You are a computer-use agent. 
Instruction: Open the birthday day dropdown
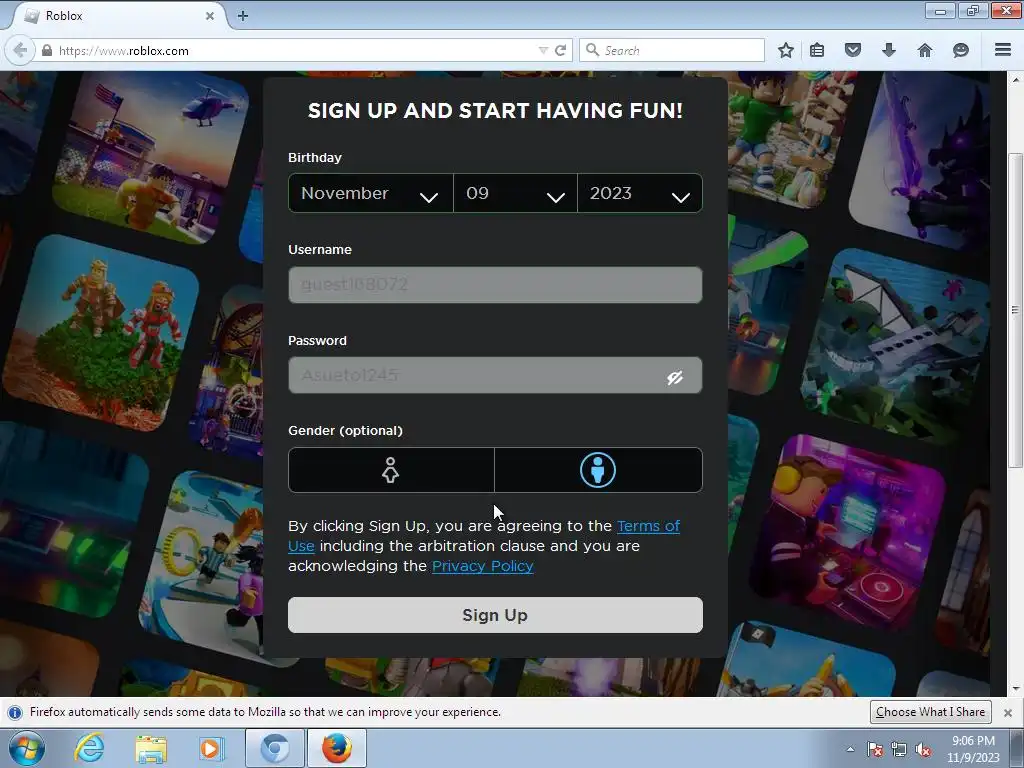point(515,193)
